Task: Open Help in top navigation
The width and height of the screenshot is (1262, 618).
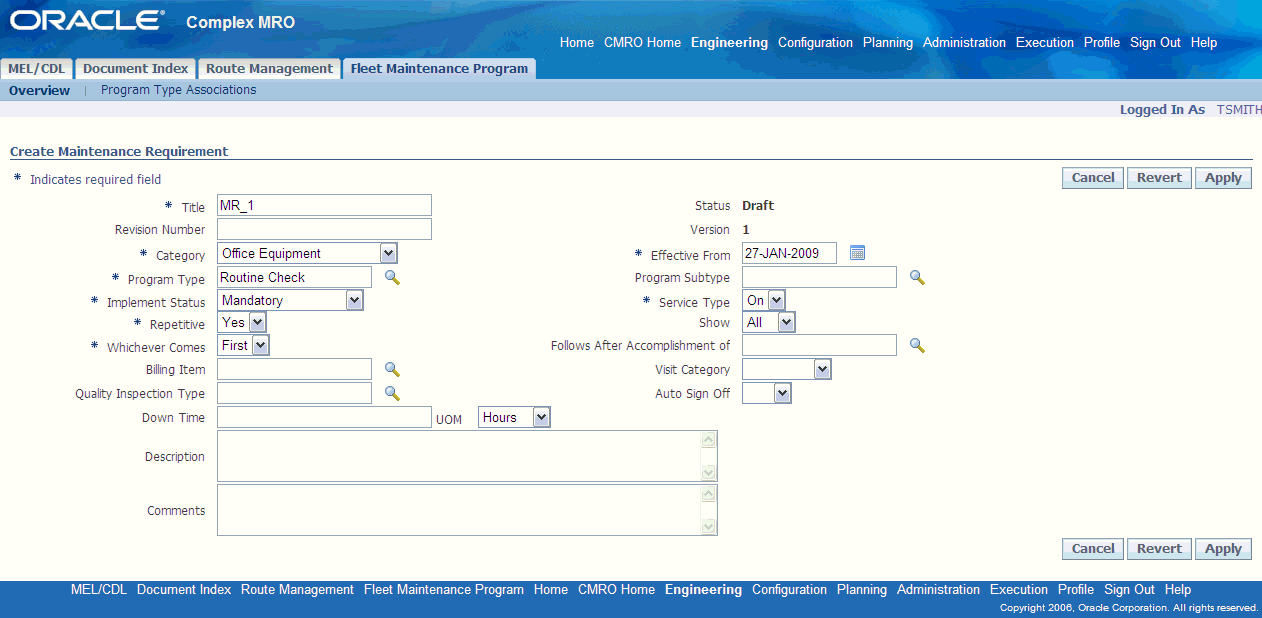Action: pos(1204,43)
